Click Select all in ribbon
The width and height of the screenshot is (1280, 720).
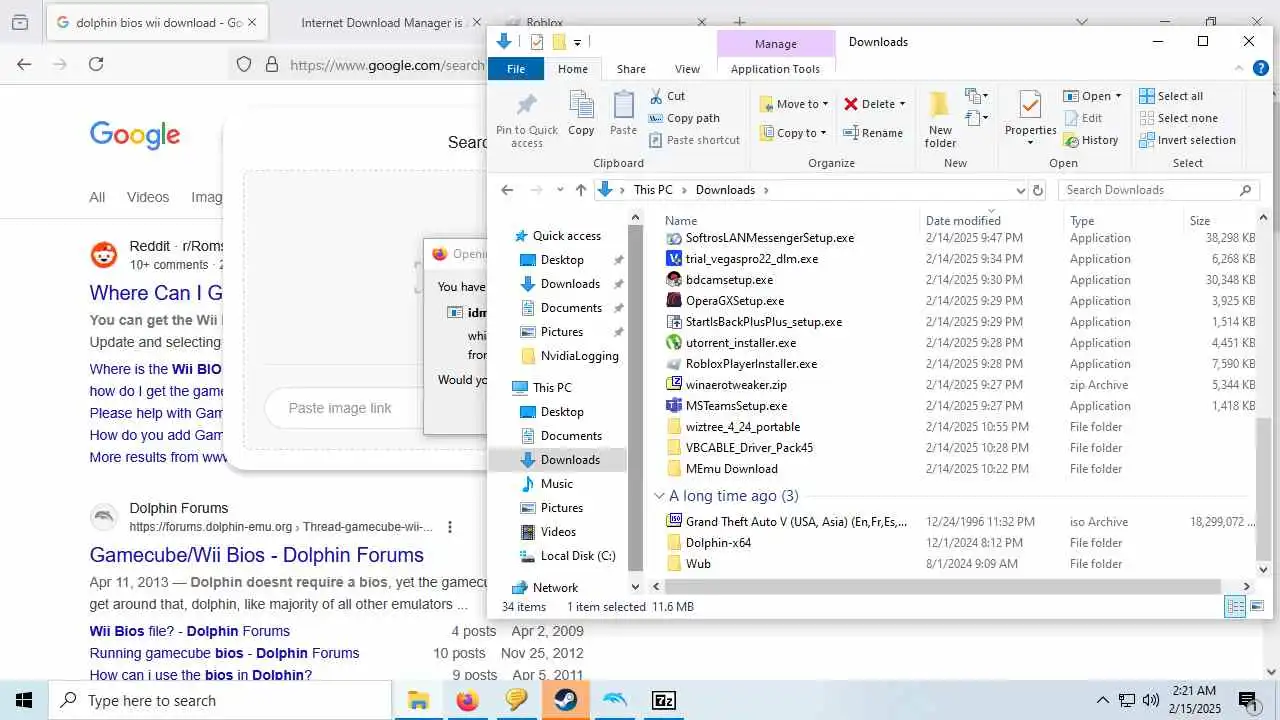coord(1171,96)
